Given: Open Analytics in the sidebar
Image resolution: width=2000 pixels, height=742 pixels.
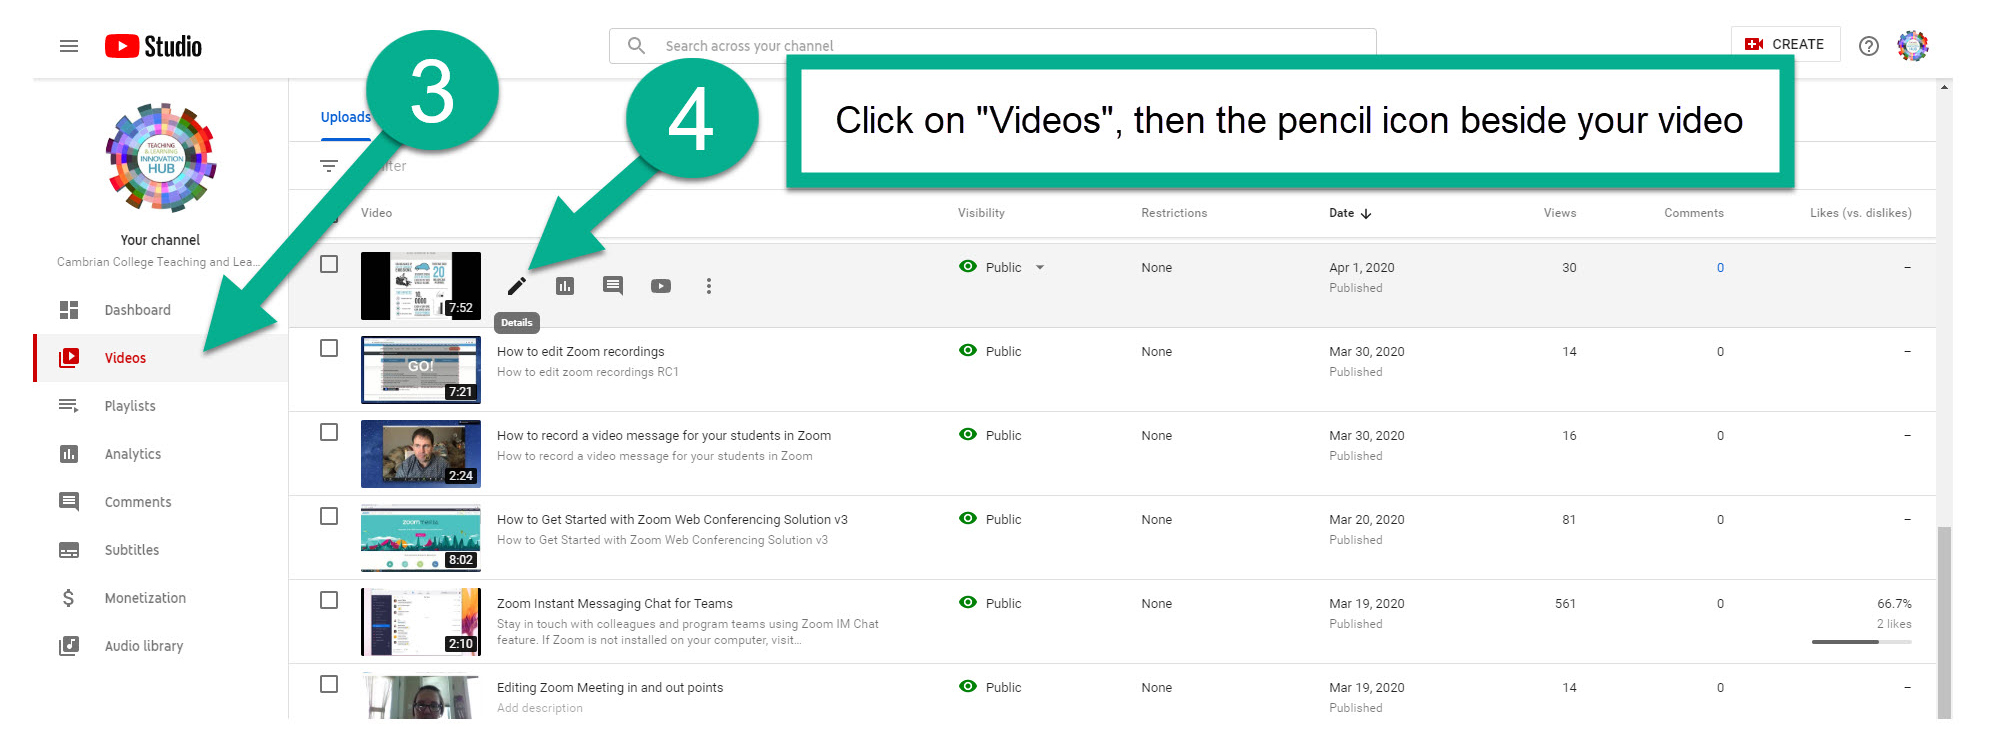Looking at the screenshot, I should click(x=133, y=454).
